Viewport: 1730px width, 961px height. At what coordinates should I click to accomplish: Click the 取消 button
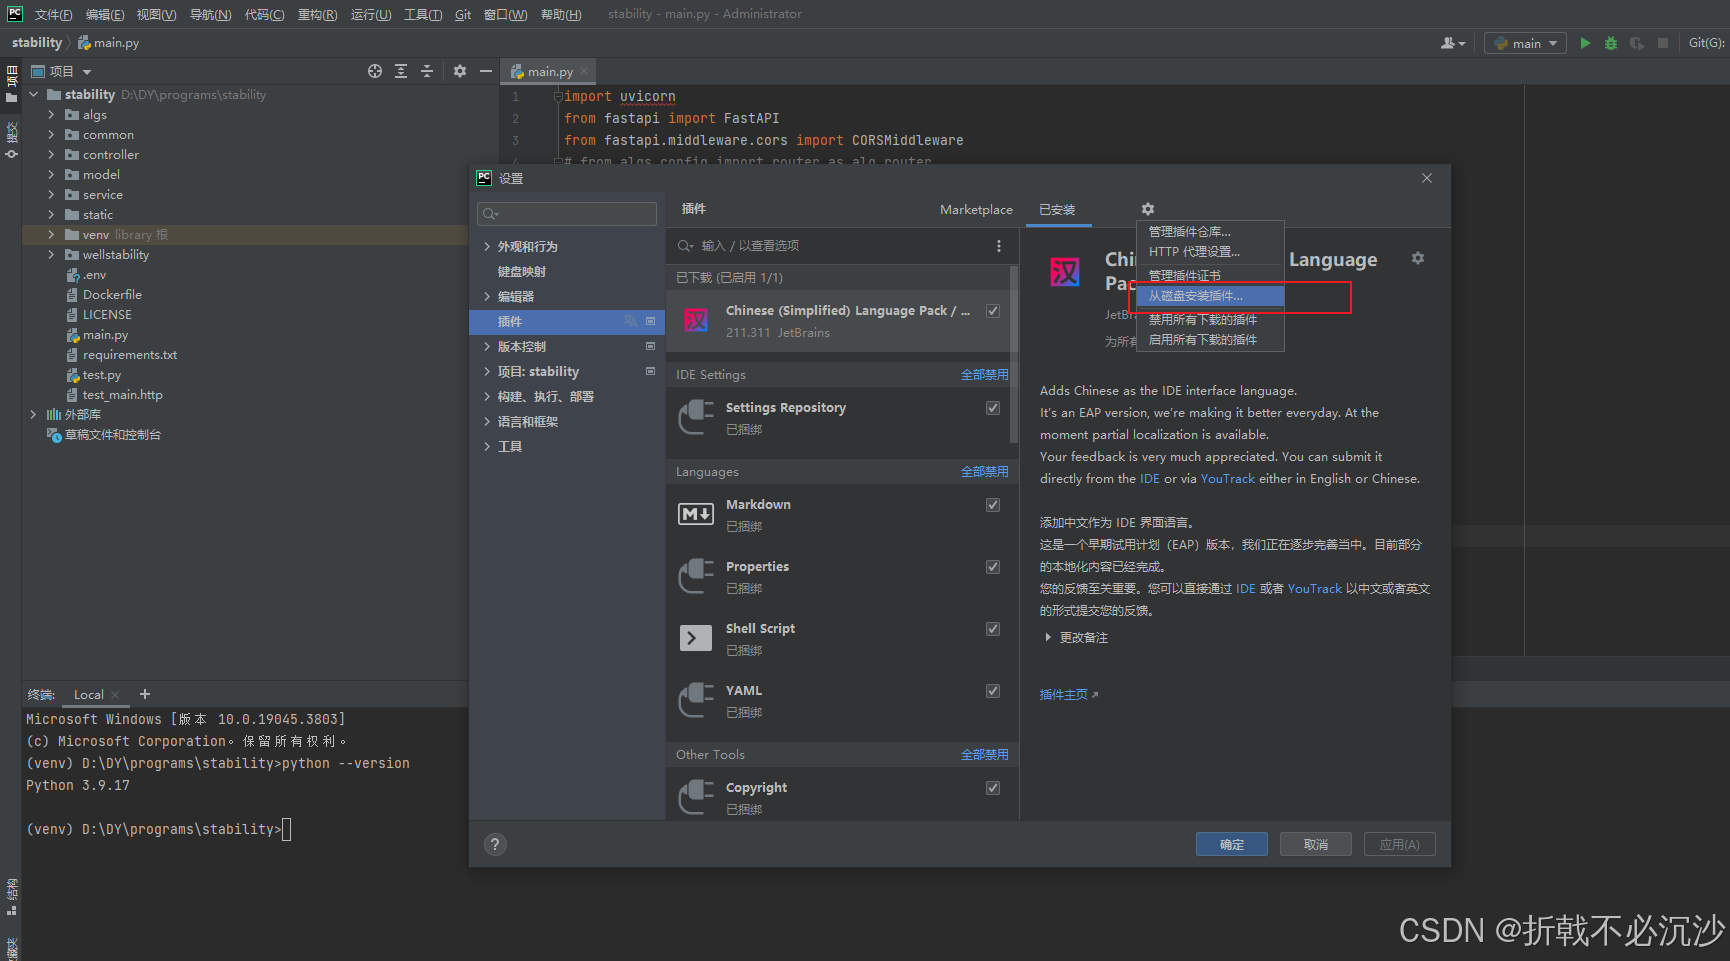(x=1316, y=844)
